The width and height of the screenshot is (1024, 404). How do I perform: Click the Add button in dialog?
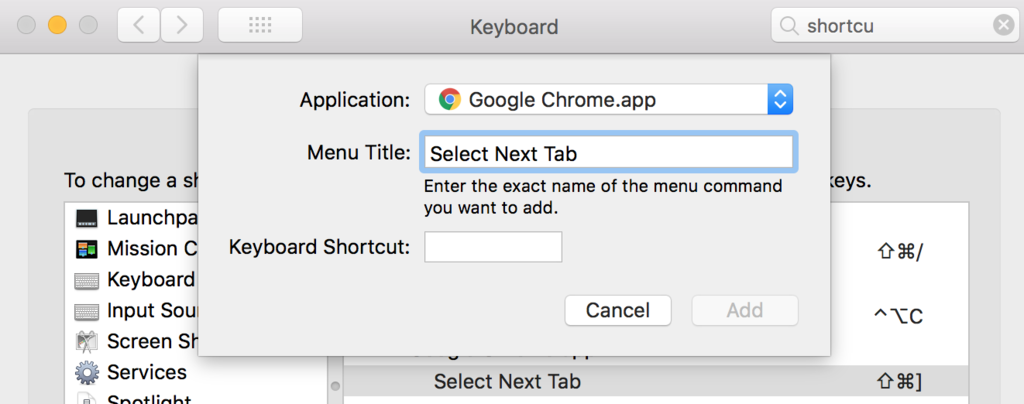click(x=745, y=310)
